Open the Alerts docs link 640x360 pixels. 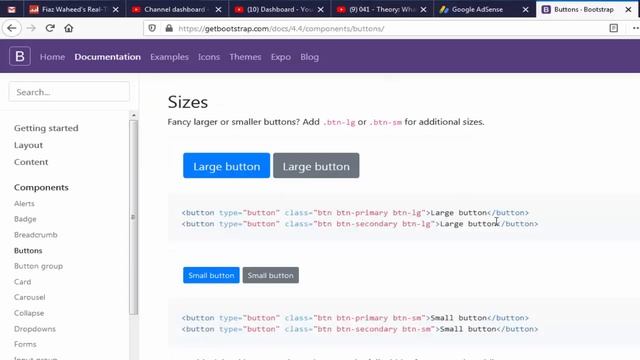(24, 203)
